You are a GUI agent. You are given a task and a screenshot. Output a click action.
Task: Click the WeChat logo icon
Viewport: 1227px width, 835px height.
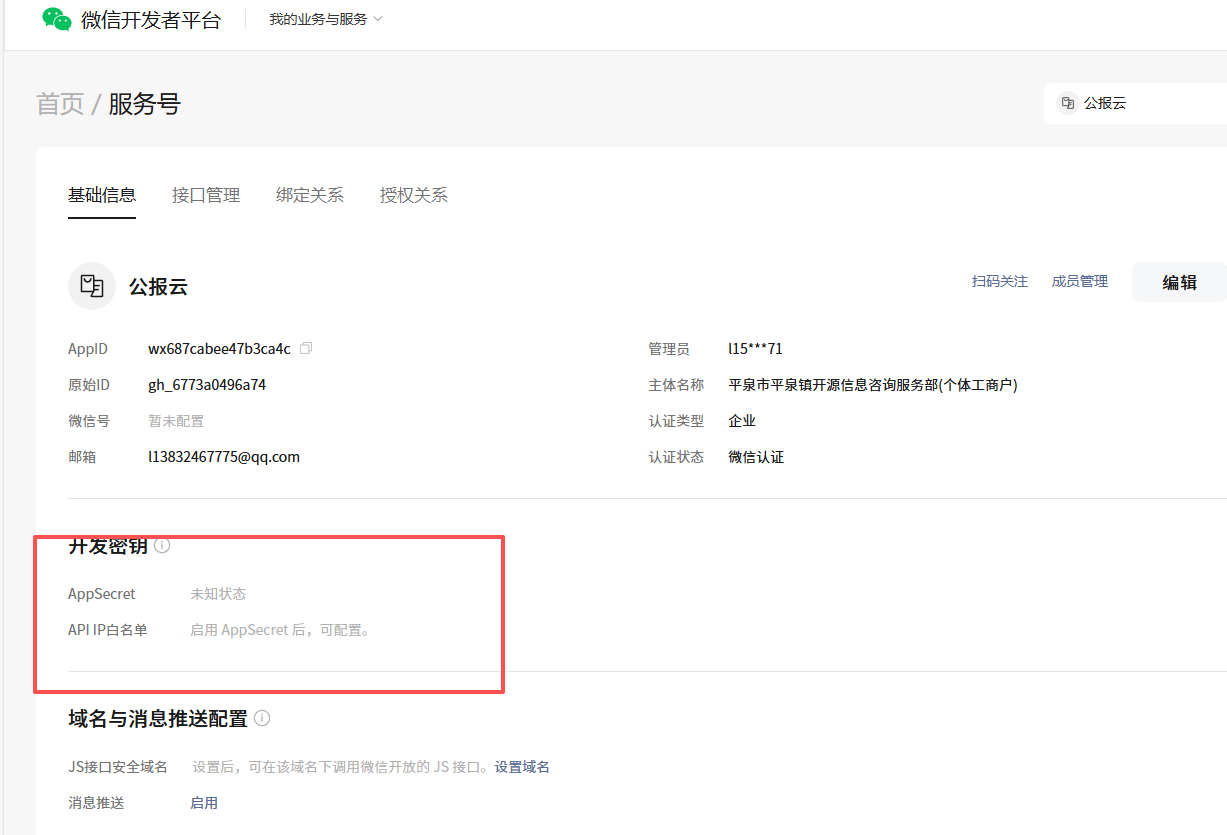[x=57, y=19]
